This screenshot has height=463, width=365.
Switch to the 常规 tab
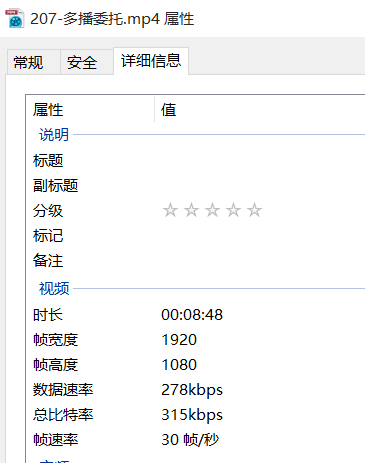pos(34,62)
